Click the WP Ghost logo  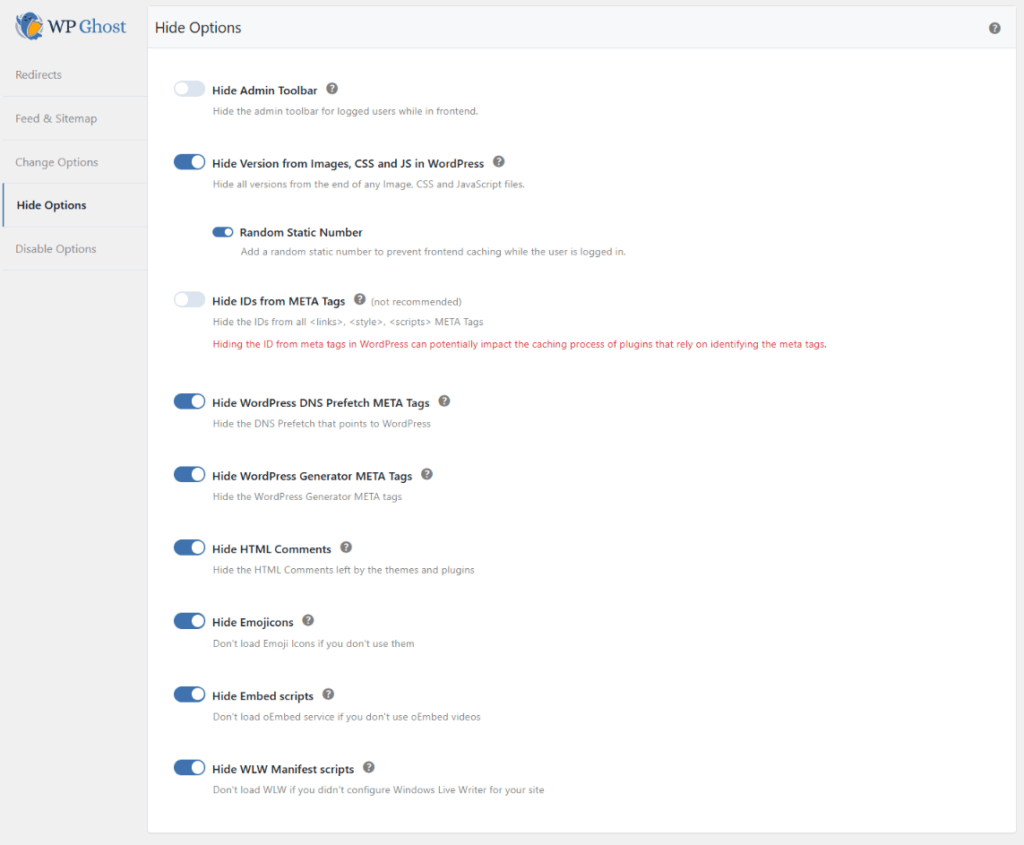(x=70, y=26)
